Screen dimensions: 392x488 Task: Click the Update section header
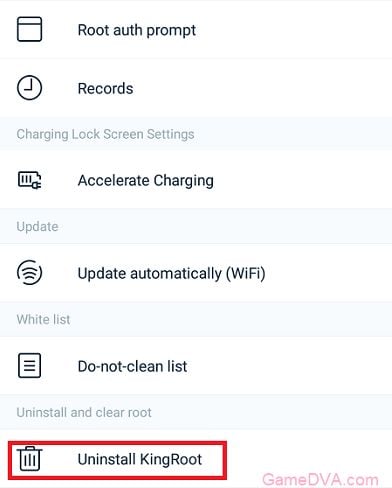click(37, 227)
